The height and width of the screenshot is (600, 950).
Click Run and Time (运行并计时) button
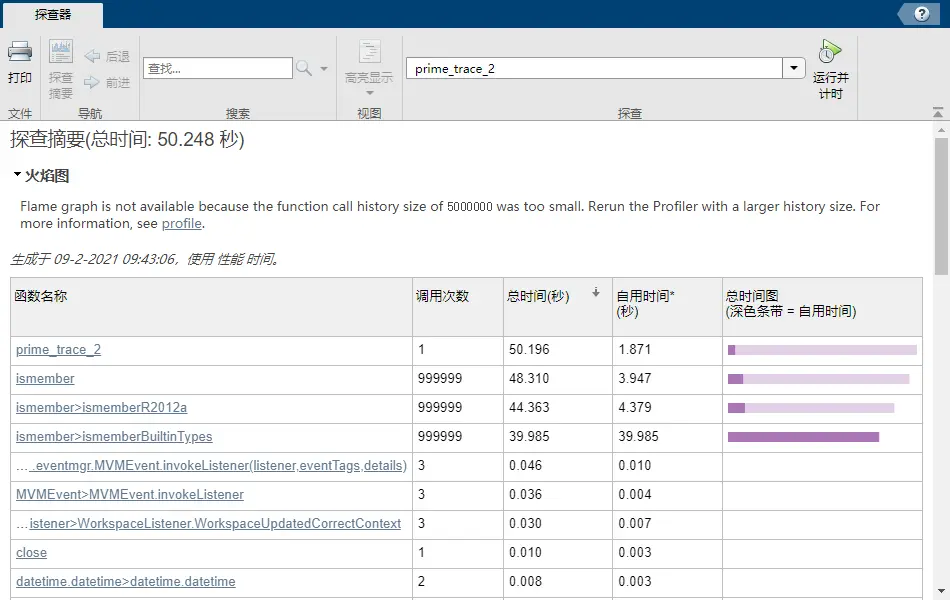(x=831, y=69)
